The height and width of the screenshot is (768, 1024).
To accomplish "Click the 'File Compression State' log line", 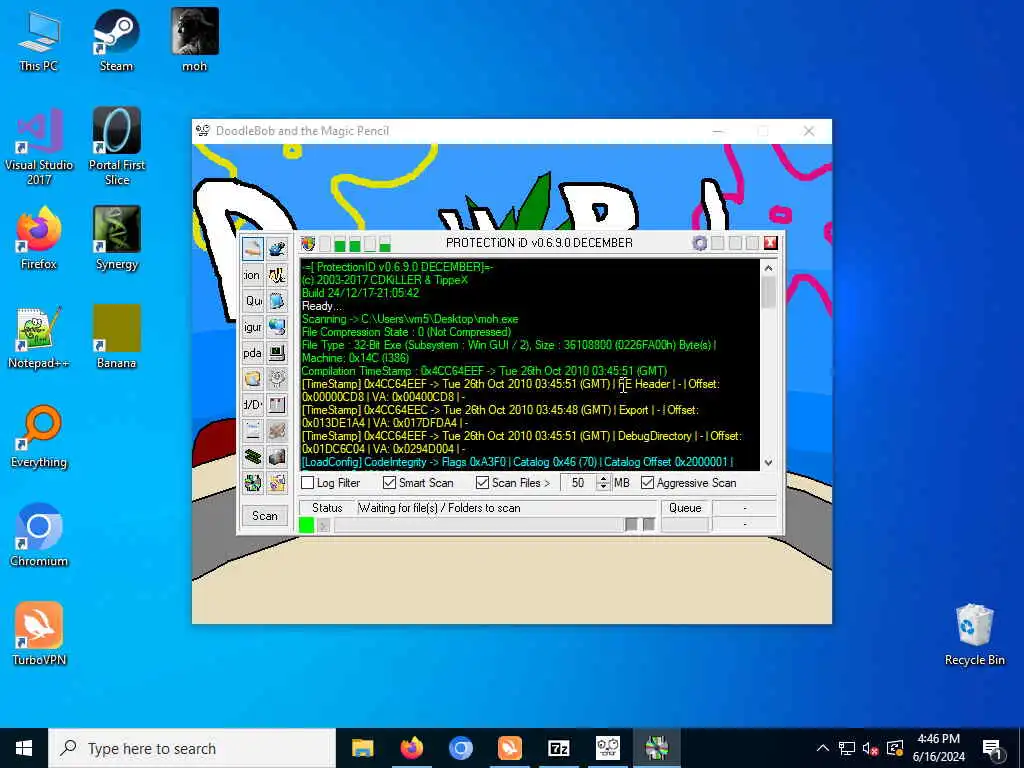I will pos(406,332).
